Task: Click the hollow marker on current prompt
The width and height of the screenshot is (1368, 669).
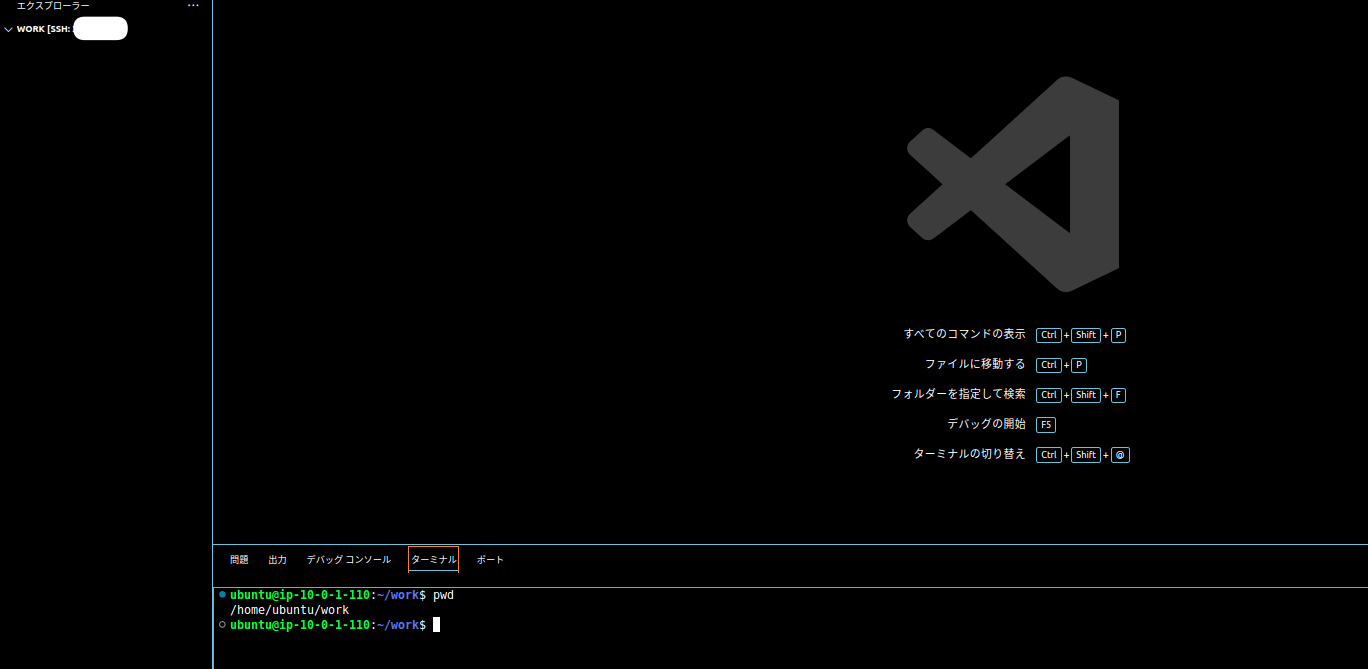Action: click(222, 624)
